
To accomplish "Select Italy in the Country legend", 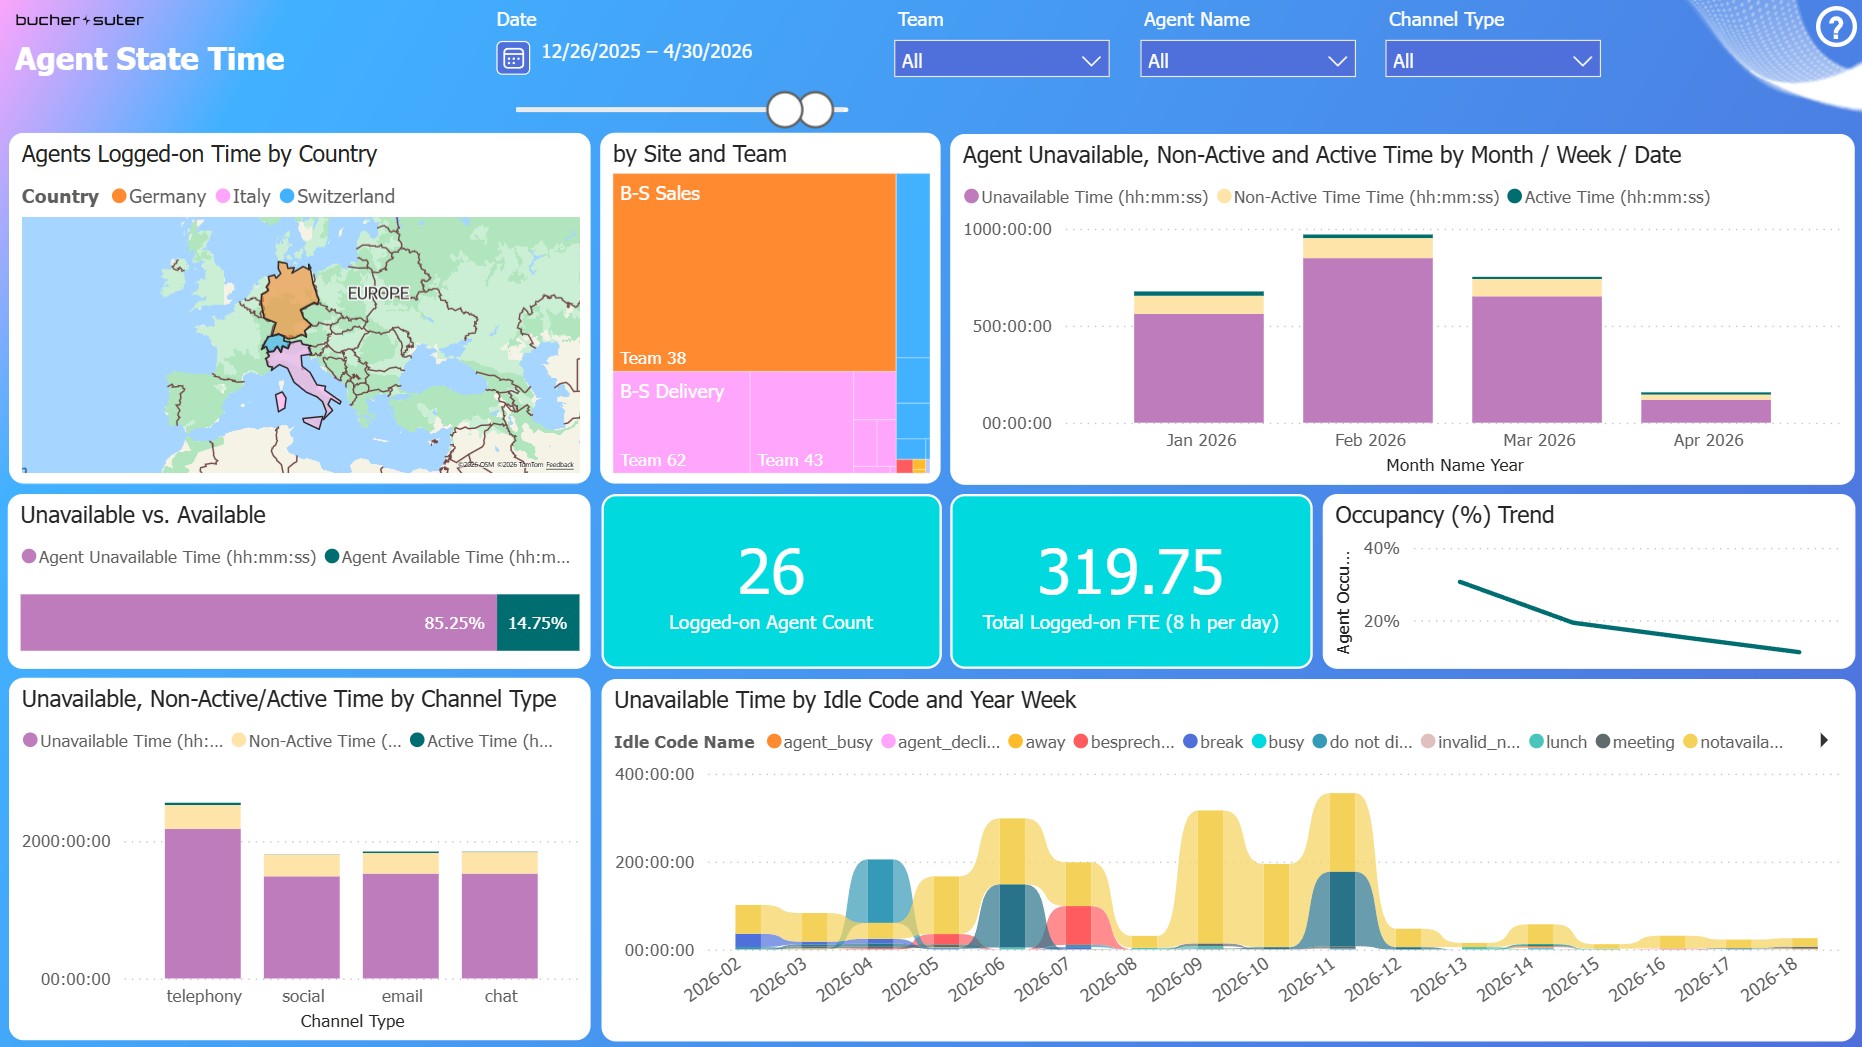I will tap(243, 196).
